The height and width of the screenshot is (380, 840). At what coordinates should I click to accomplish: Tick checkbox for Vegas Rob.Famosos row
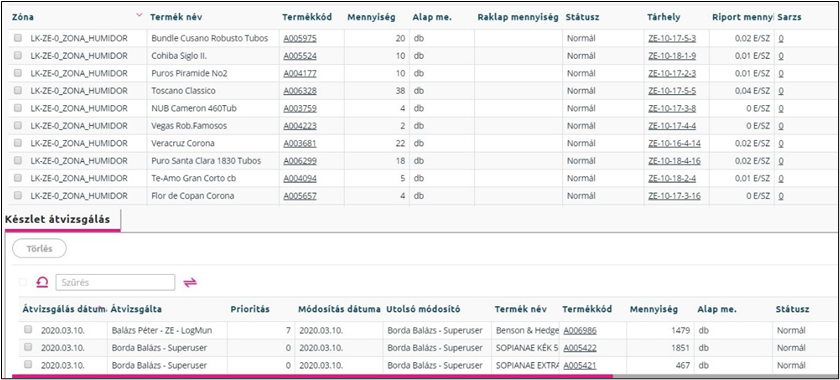18,126
